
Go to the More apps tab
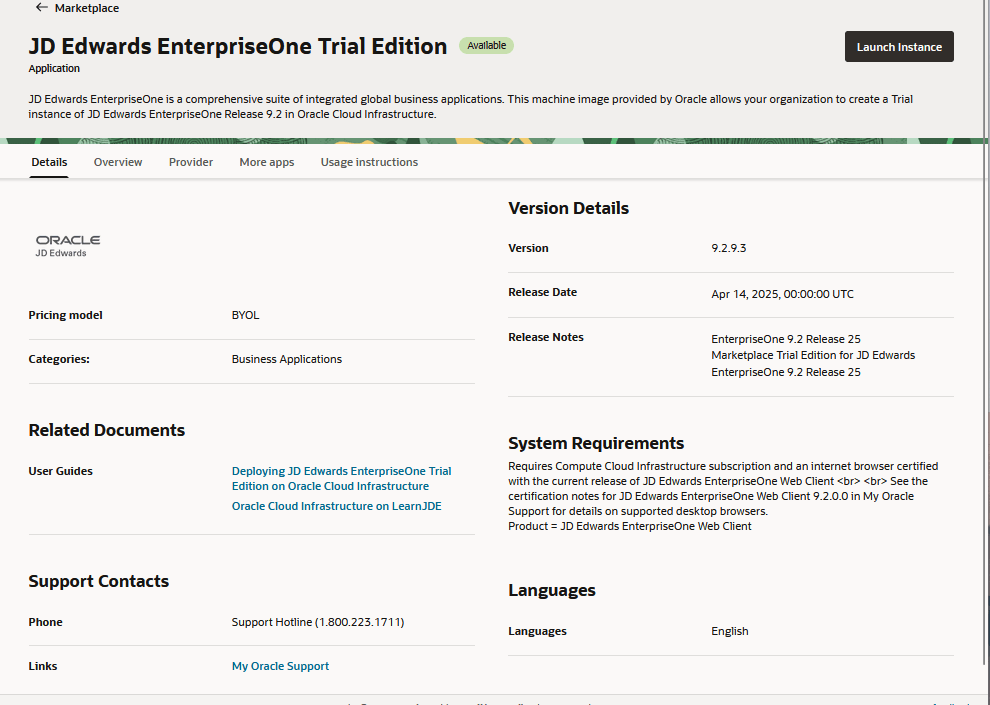266,162
